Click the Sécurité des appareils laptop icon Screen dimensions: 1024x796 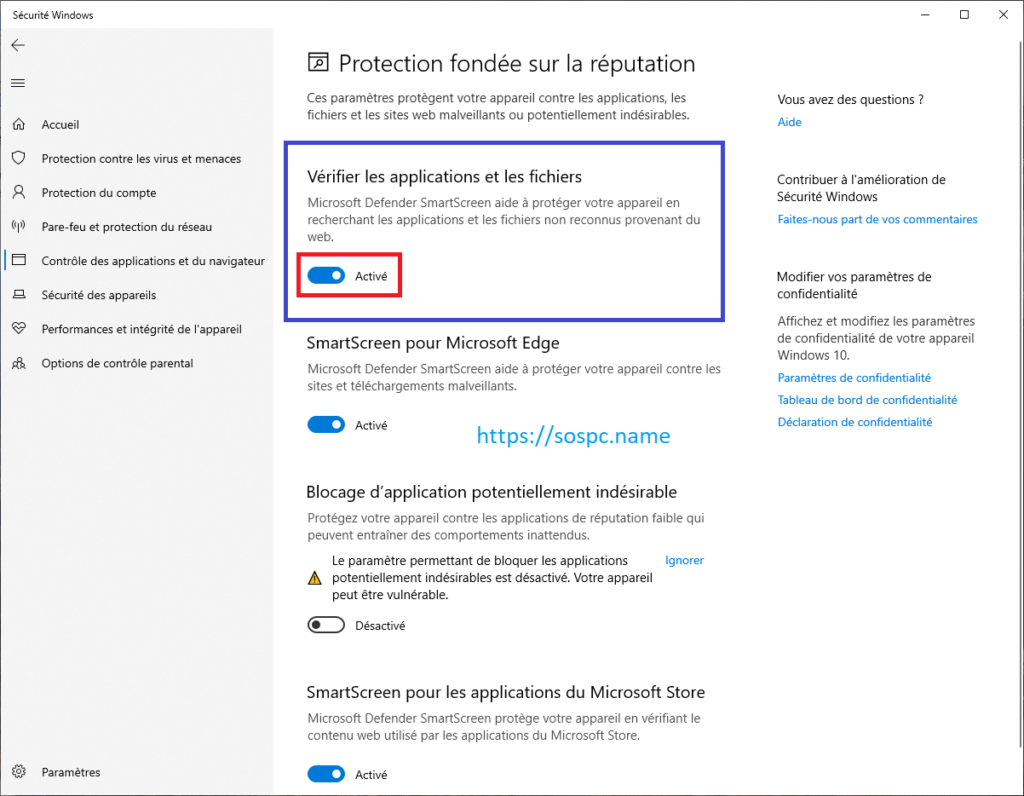18,295
